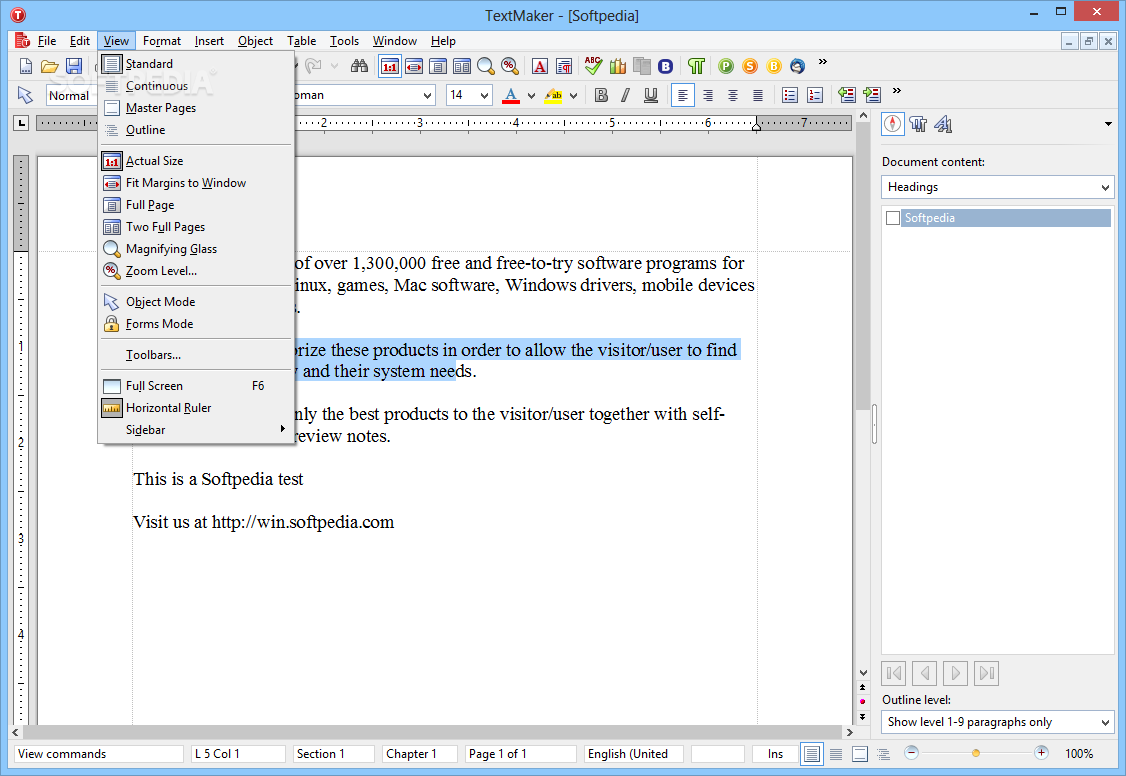This screenshot has height=776, width=1126.
Task: Launch the green P Presentations icon
Action: (x=726, y=67)
